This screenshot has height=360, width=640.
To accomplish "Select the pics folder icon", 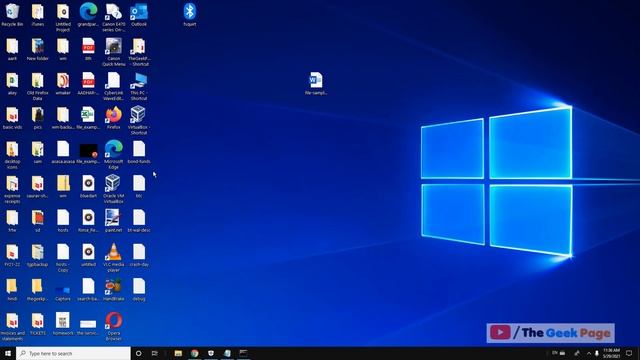I will click(x=38, y=118).
